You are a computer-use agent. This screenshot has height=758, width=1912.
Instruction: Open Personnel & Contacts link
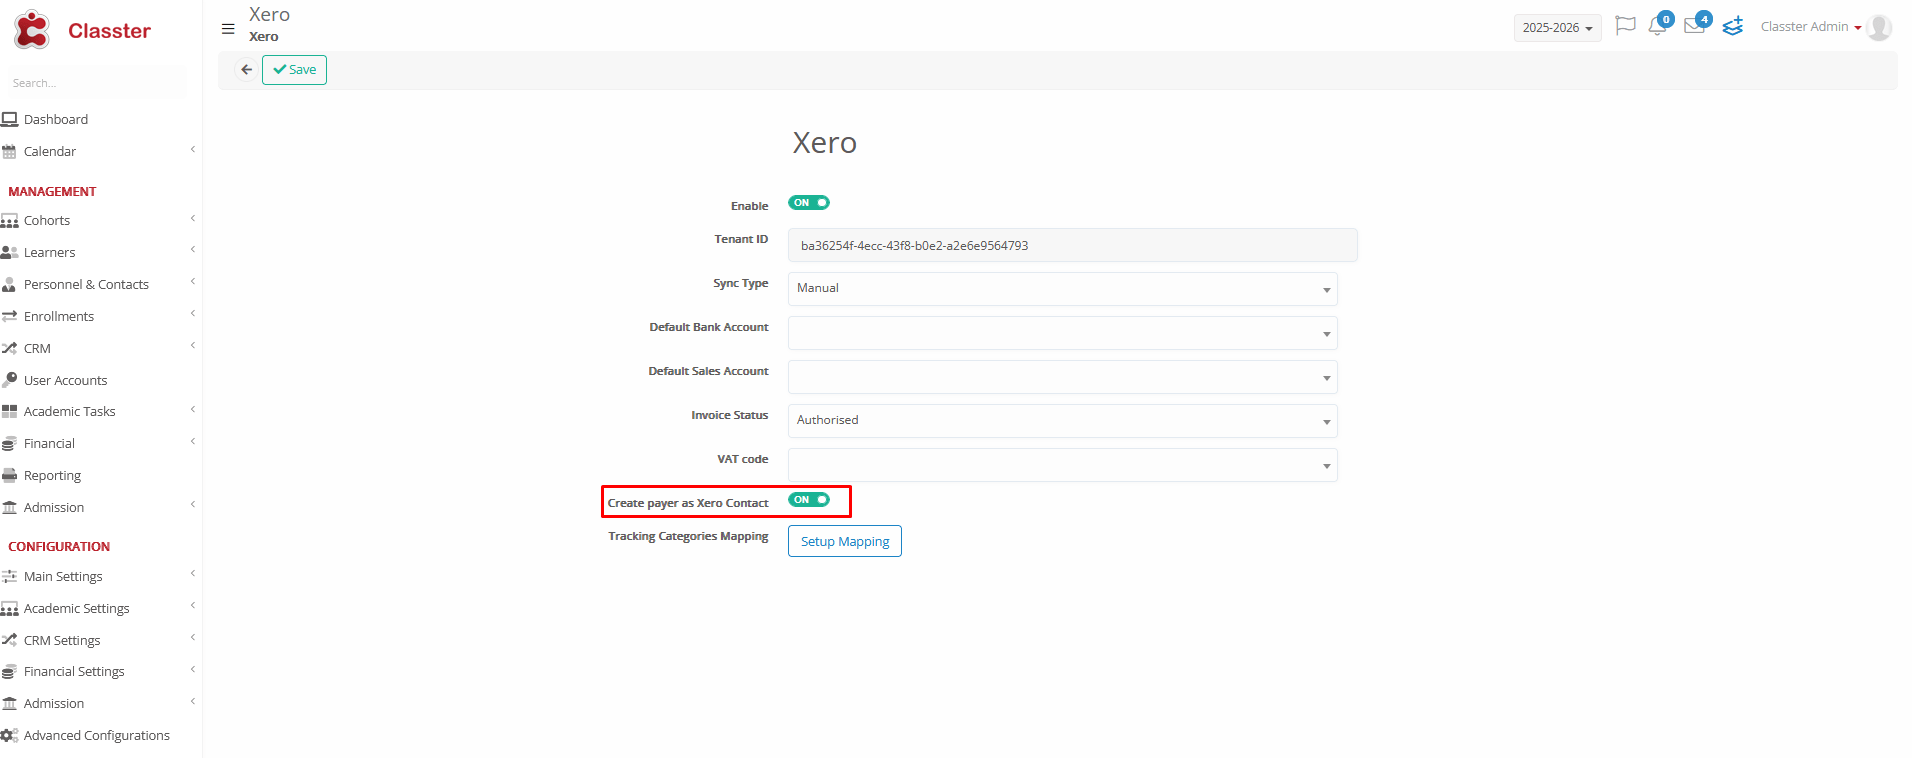[x=86, y=285]
